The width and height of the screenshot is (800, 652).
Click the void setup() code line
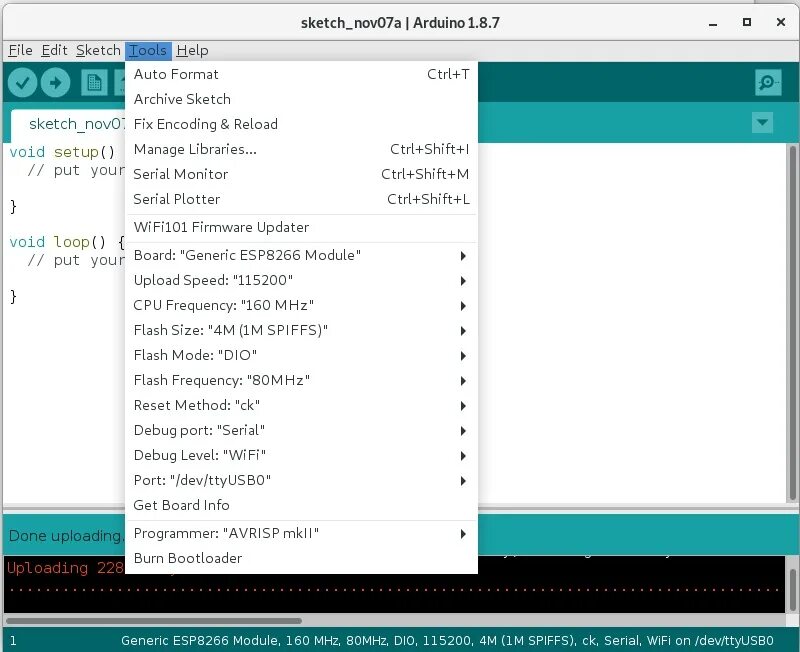point(62,152)
